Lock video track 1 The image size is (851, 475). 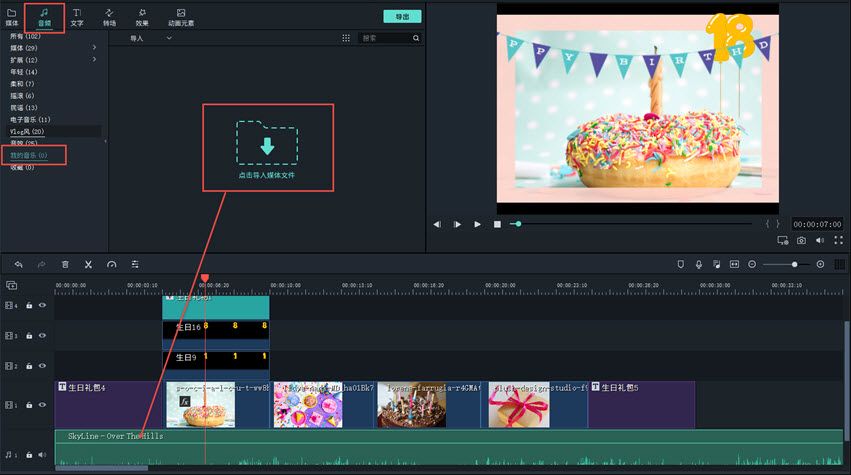click(x=29, y=406)
